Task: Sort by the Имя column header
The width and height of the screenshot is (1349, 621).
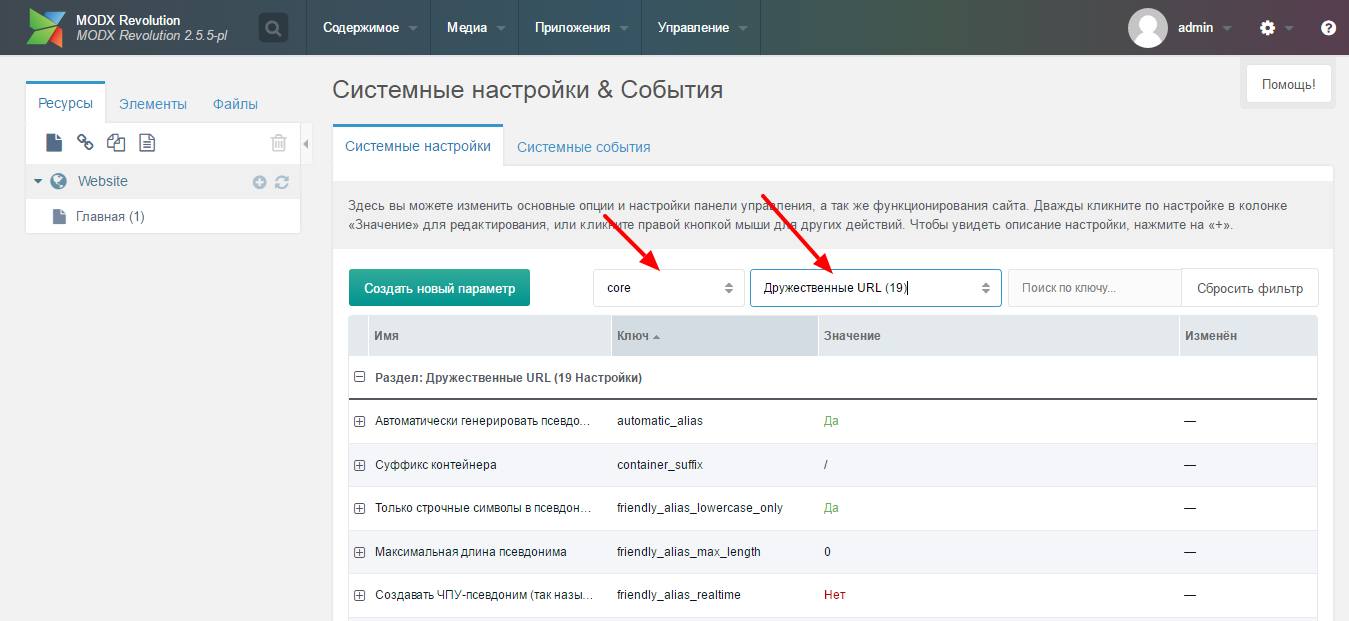Action: pyautogui.click(x=489, y=336)
